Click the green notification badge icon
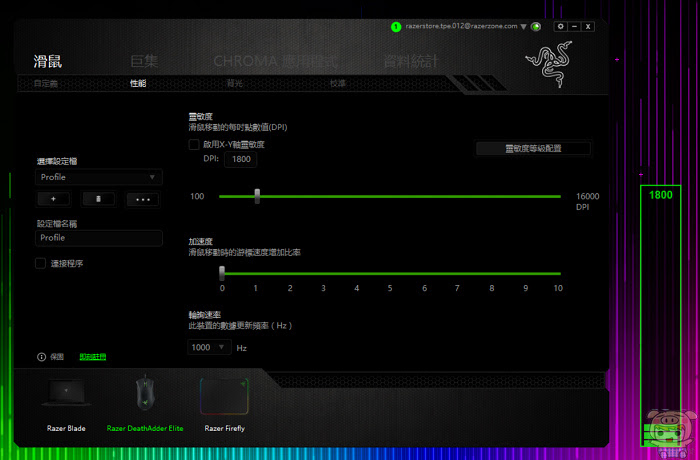The image size is (700, 460). pos(396,27)
